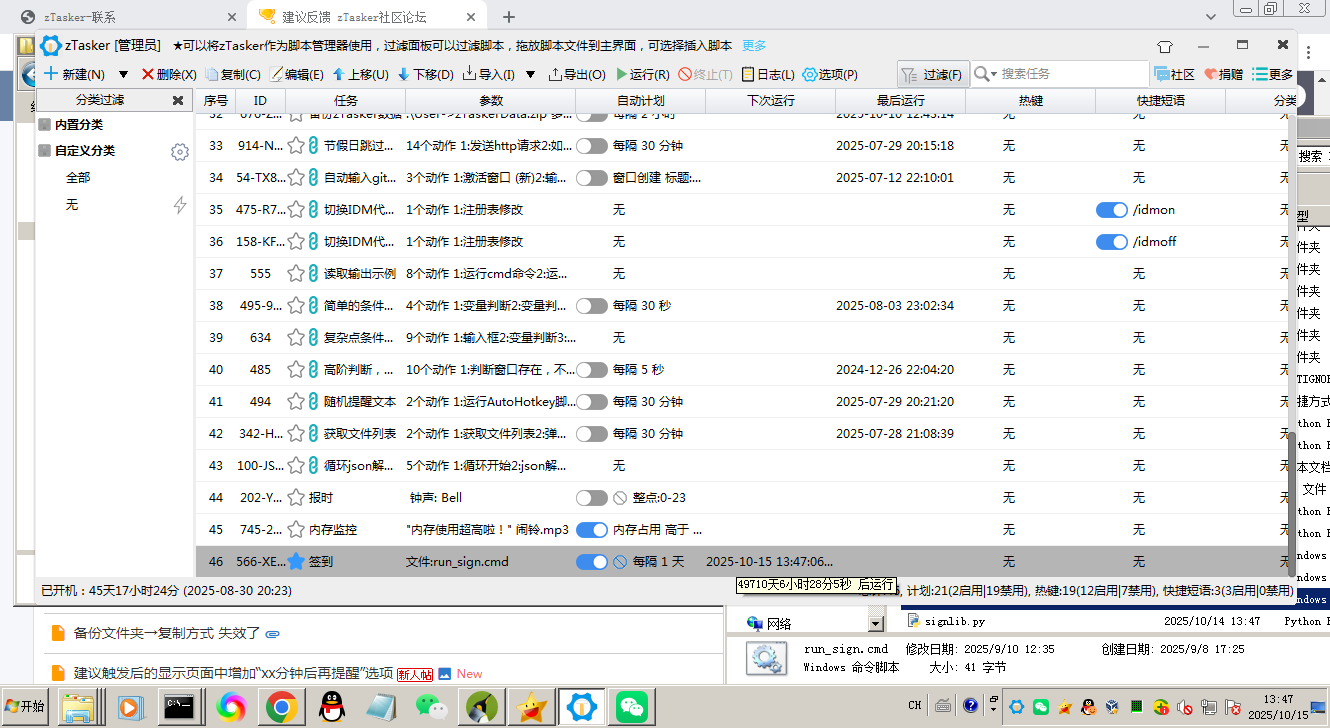Click the 过滤 filter button
The width and height of the screenshot is (1330, 728).
(x=935, y=73)
